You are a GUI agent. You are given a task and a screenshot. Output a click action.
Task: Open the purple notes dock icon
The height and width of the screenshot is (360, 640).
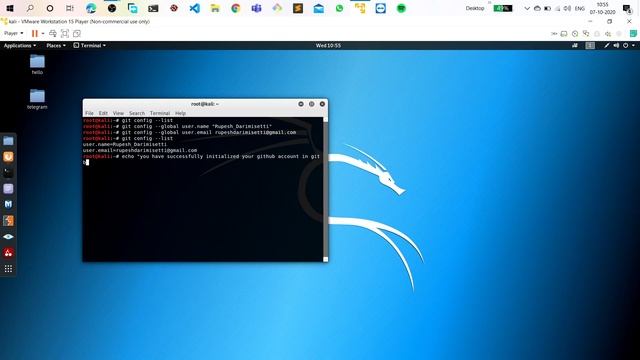(8, 189)
